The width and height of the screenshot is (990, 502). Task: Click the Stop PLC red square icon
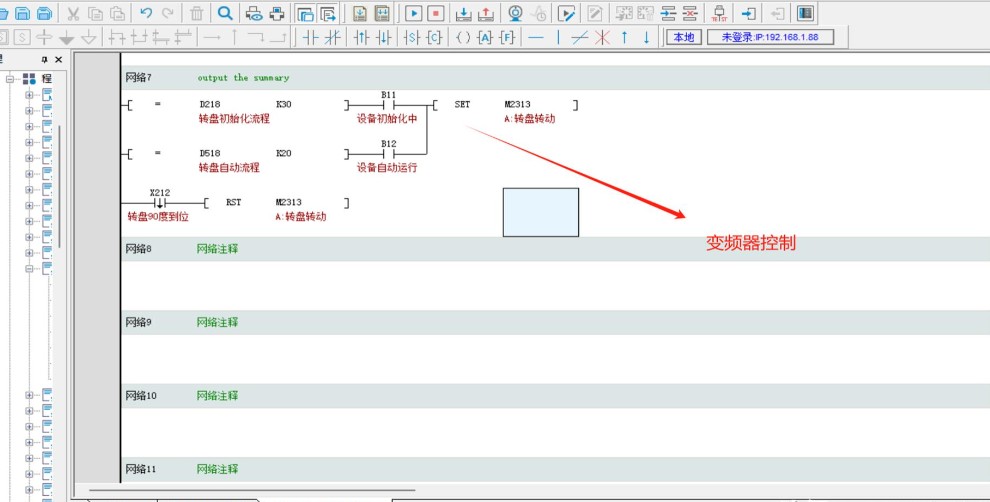[x=435, y=13]
